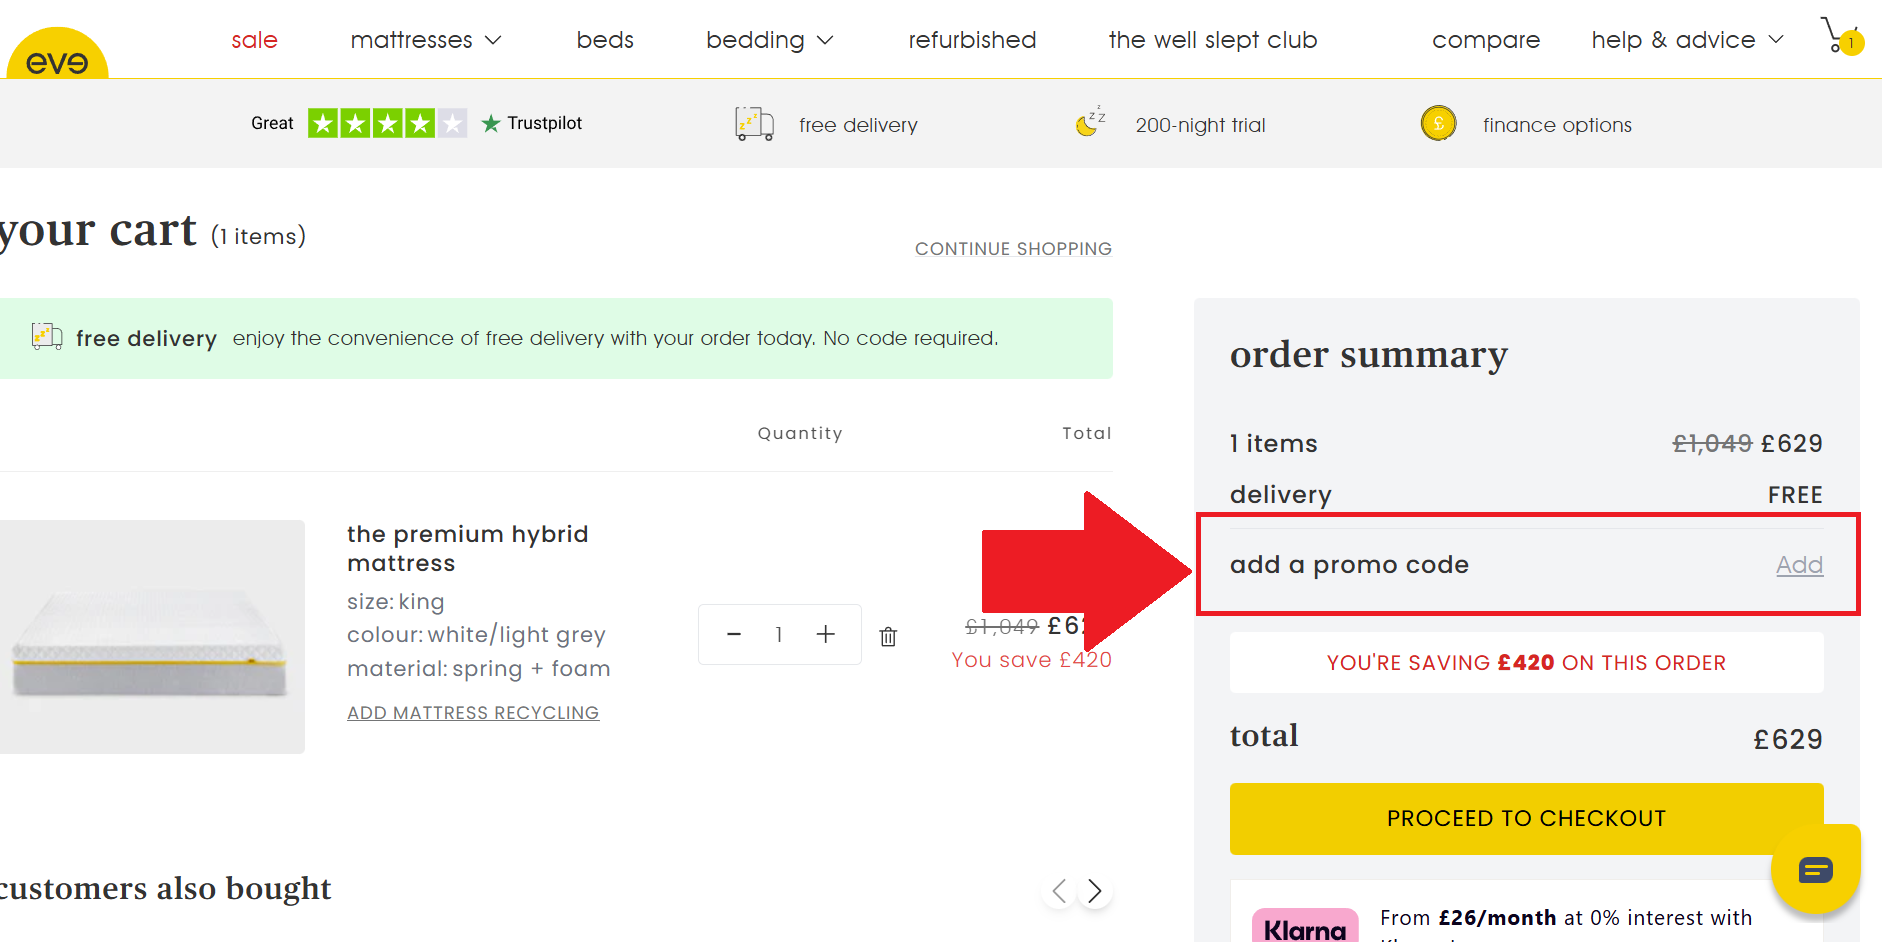Expand the bedding dropdown
Screen dimensions: 1882x942
pyautogui.click(x=769, y=40)
